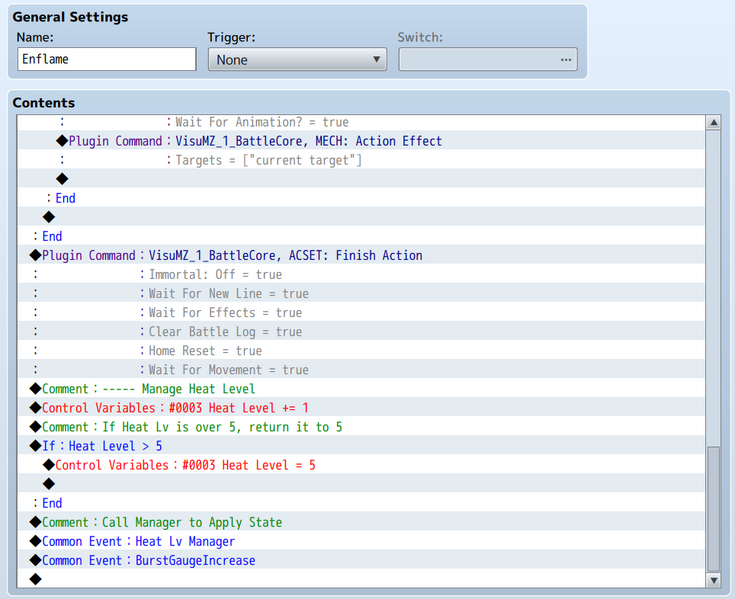735x599 pixels.
Task: Select the If Heat Level > 5 condition
Action: [115, 446]
